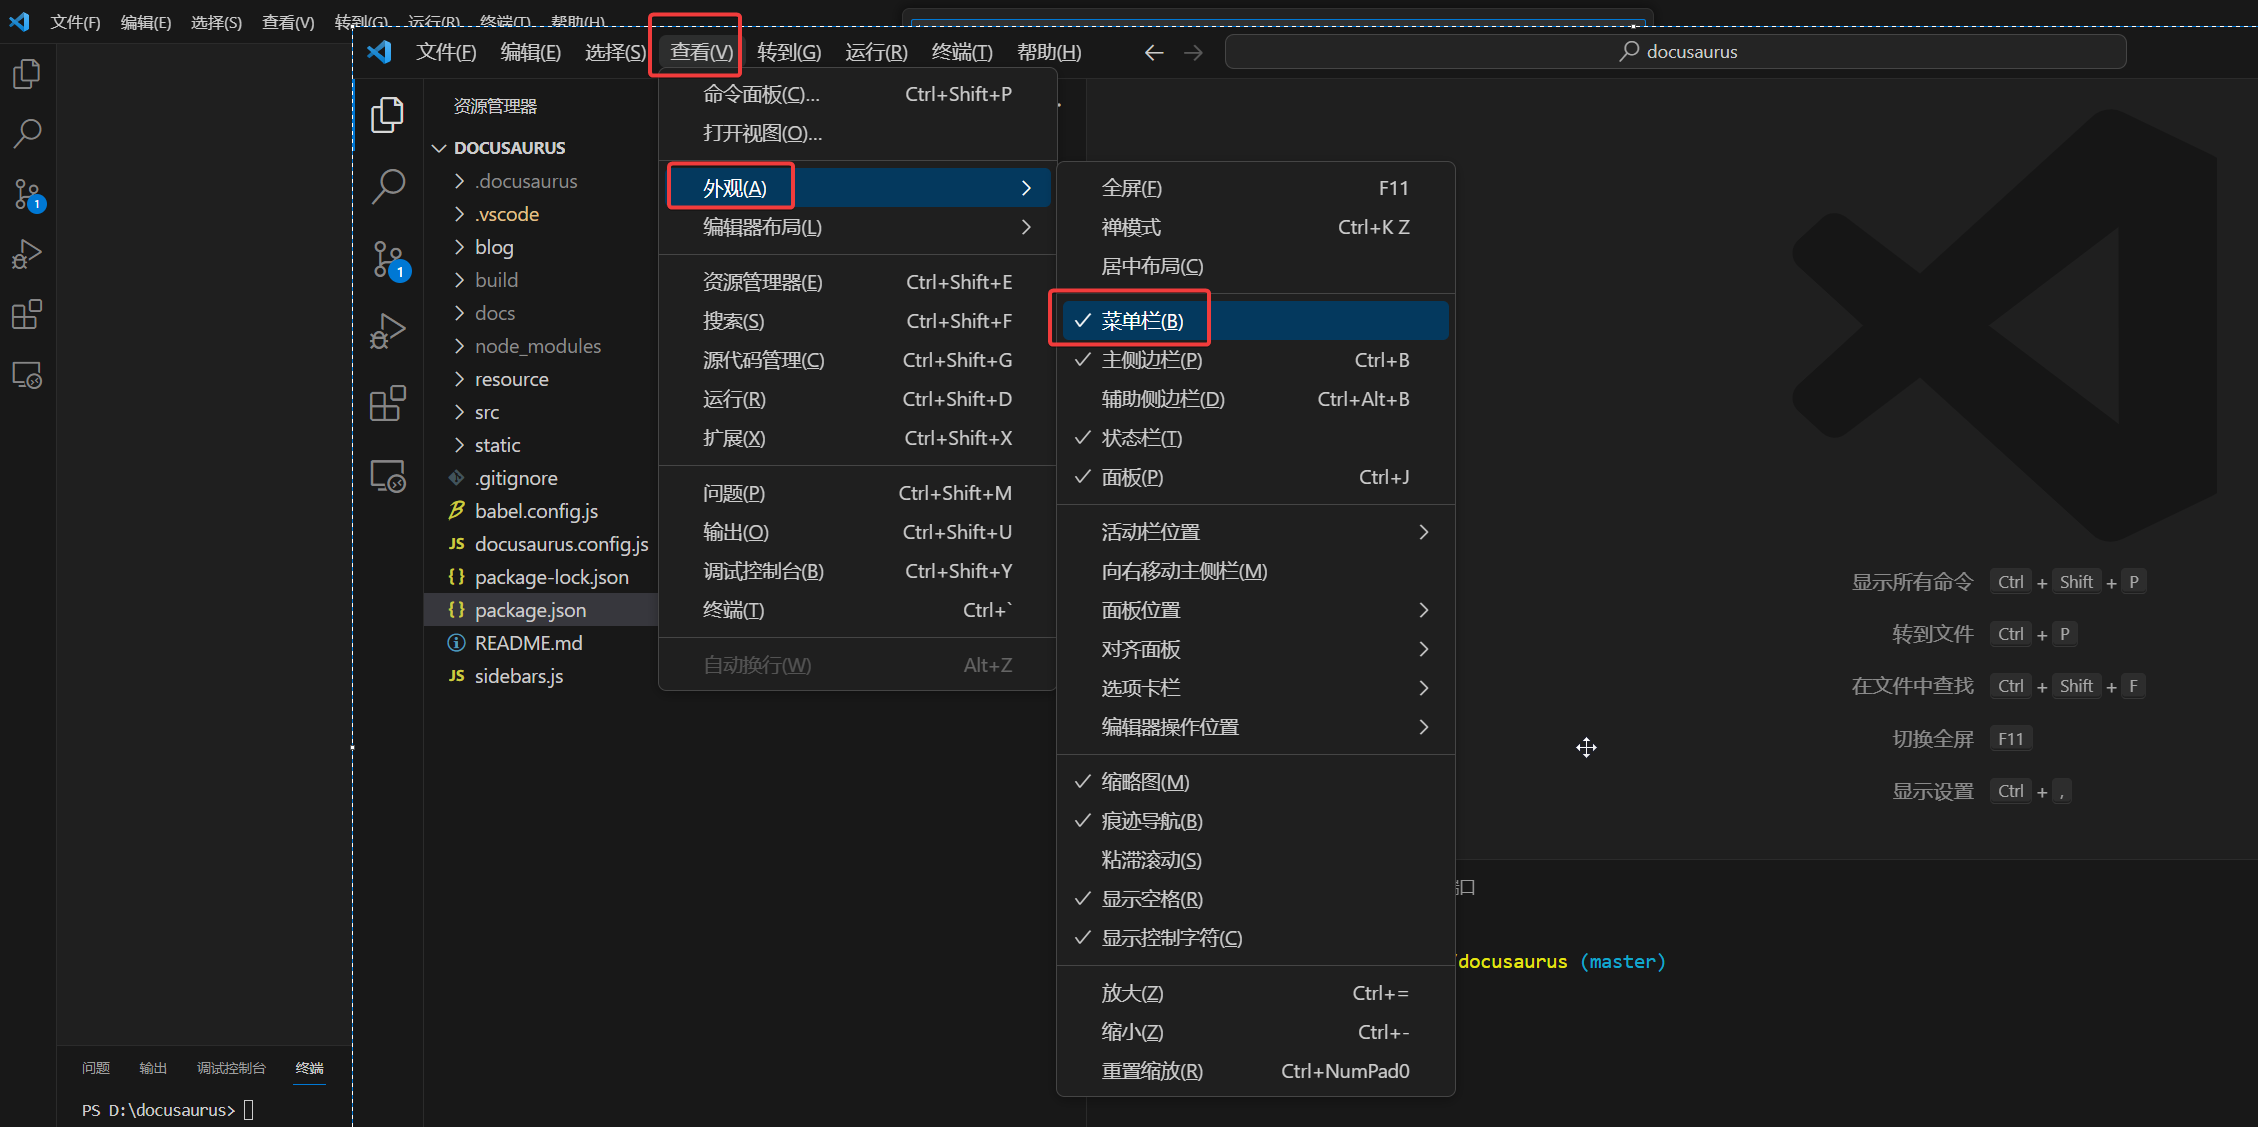Go forward with the right arrow navigation button
This screenshot has width=2258, height=1127.
click(x=1193, y=52)
